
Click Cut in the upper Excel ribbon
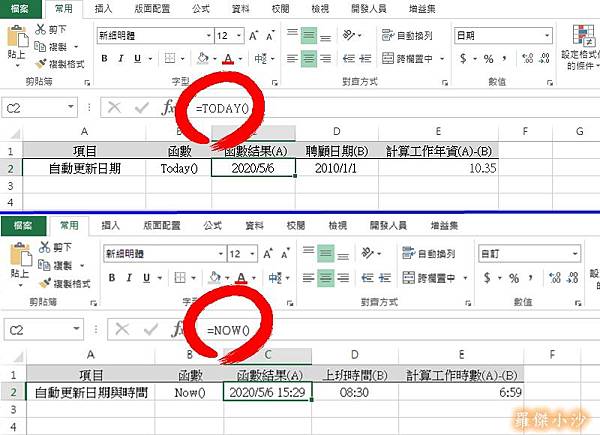(x=51, y=29)
